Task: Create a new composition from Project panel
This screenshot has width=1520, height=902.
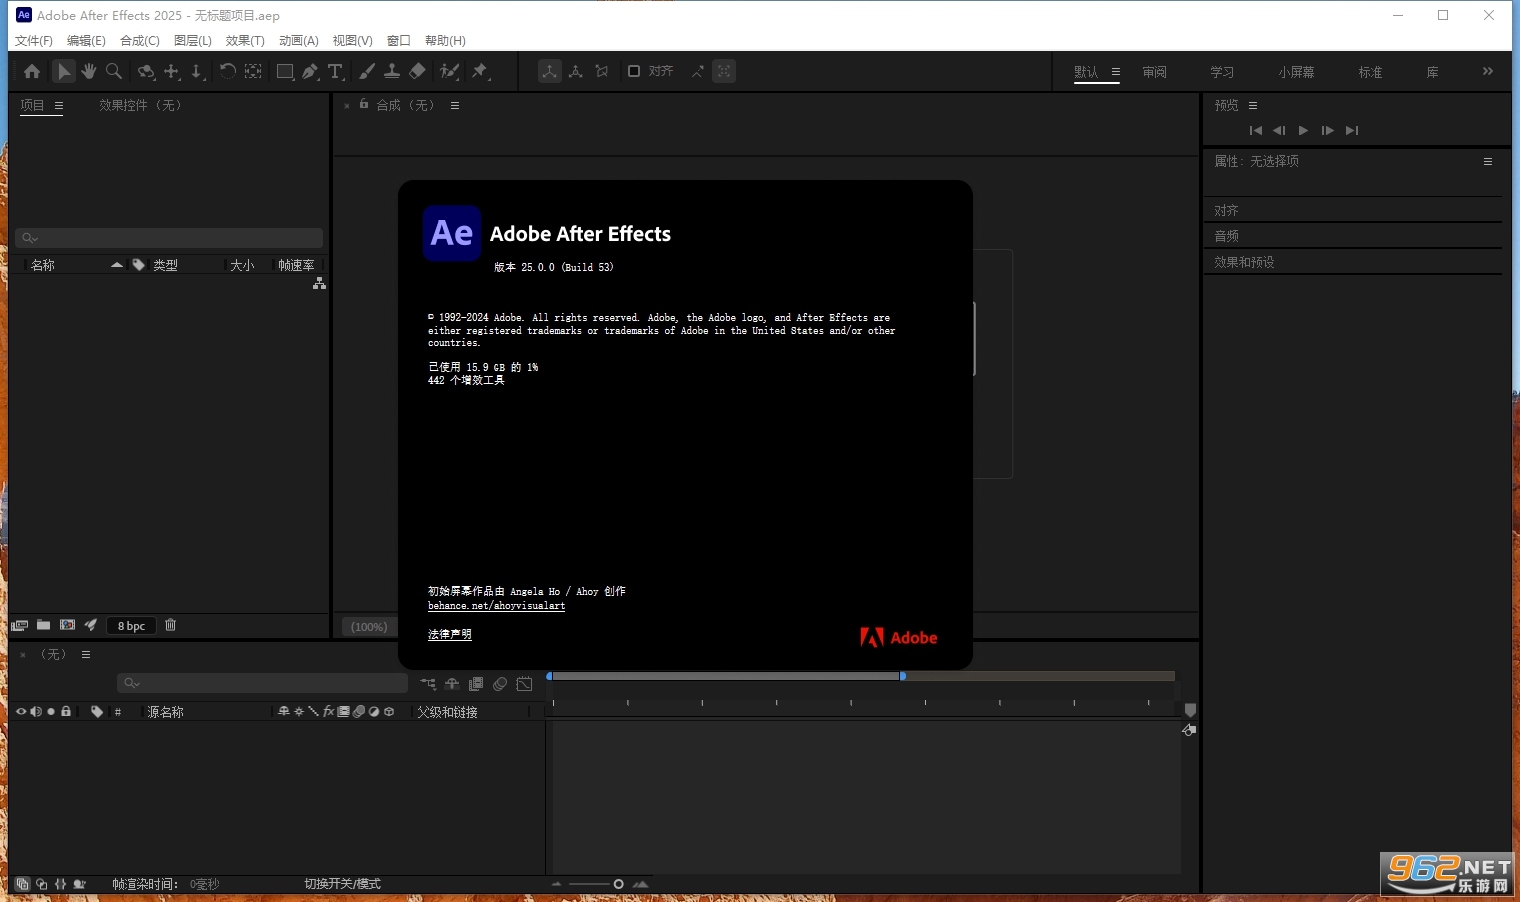Action: point(67,625)
